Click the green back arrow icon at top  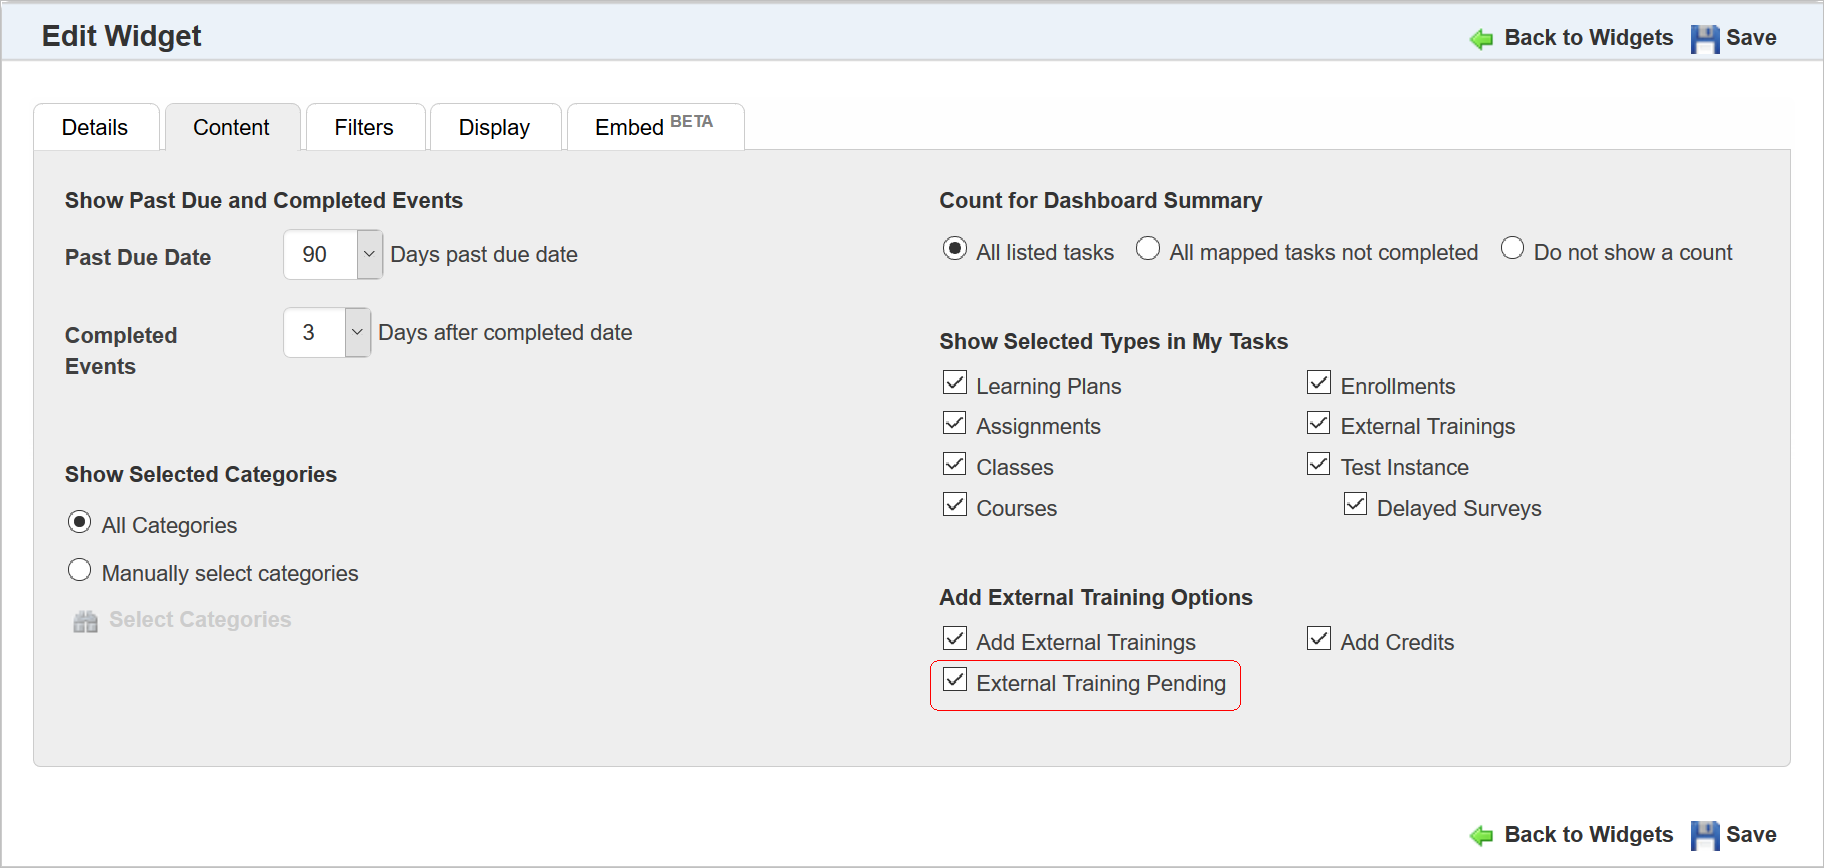click(1481, 39)
